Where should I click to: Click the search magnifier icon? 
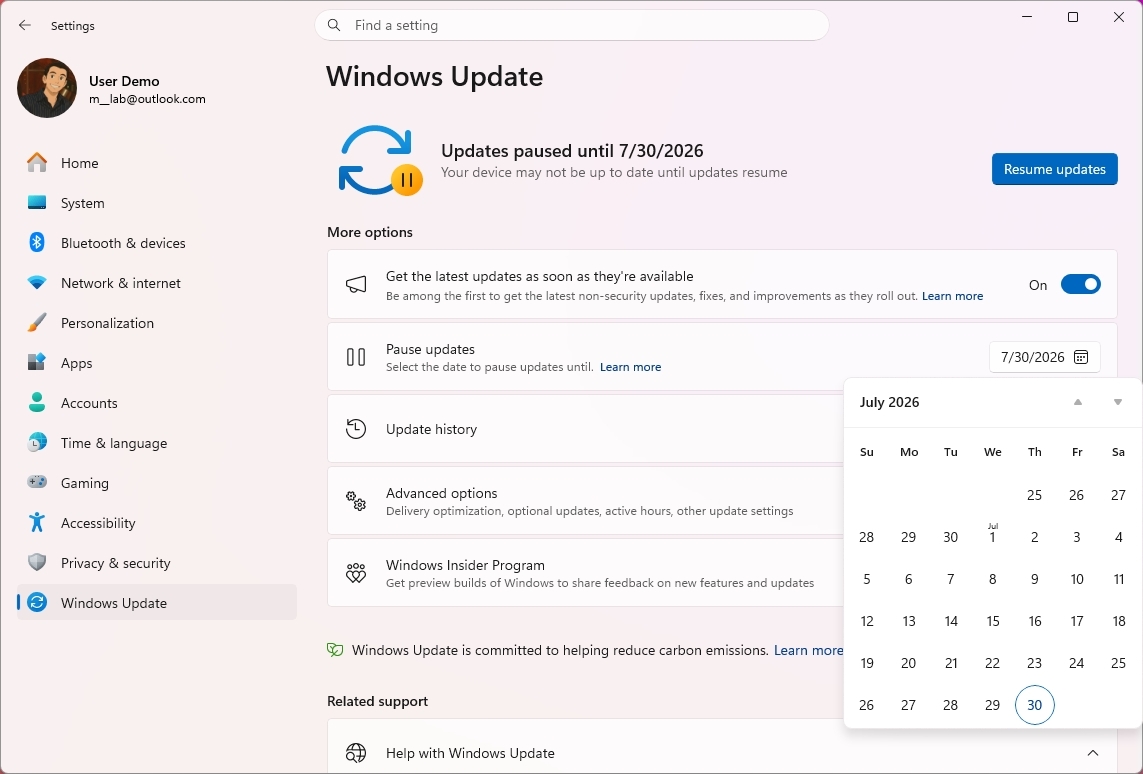click(334, 26)
